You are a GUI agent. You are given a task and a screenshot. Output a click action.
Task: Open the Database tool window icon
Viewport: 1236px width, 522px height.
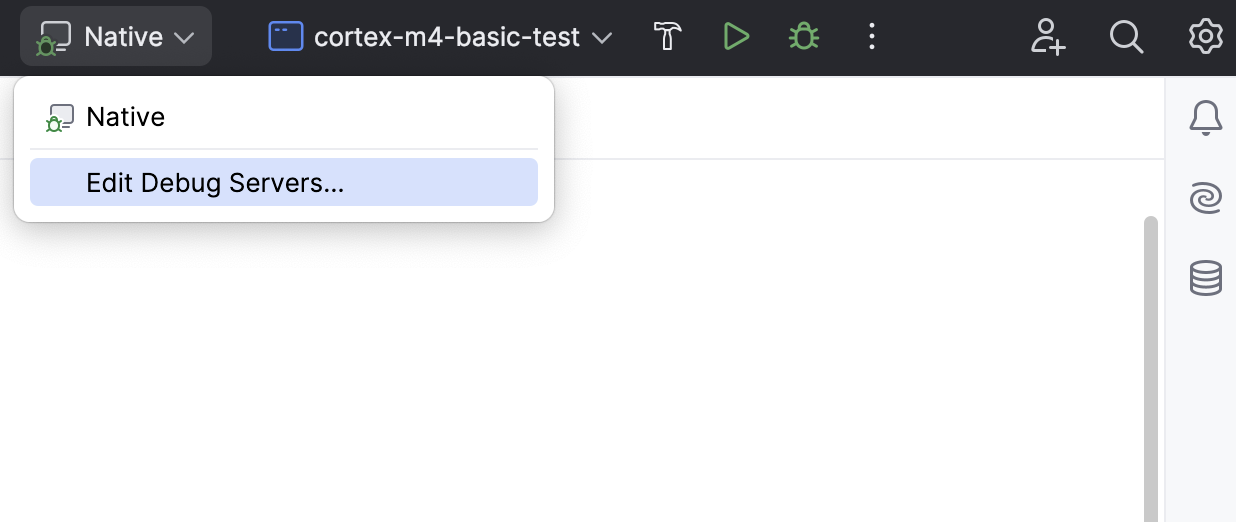pyautogui.click(x=1206, y=277)
